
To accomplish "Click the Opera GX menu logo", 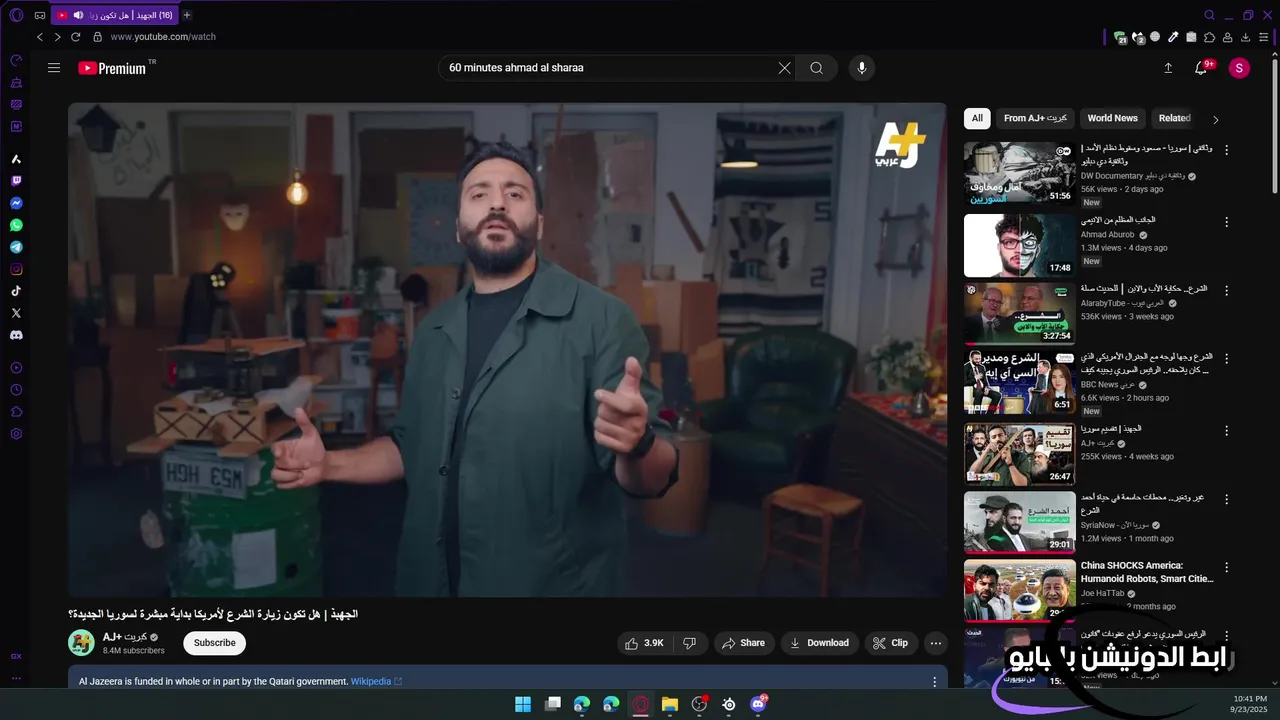I will (x=16, y=15).
